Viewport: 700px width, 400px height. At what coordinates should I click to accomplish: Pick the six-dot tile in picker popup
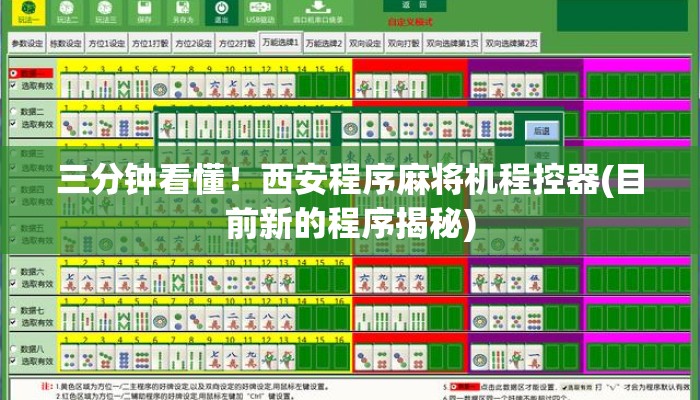click(x=447, y=127)
